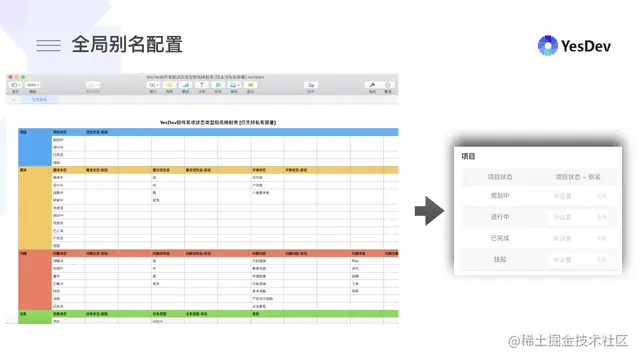Click the Chart icon in Numbers toolbar

coord(185,85)
